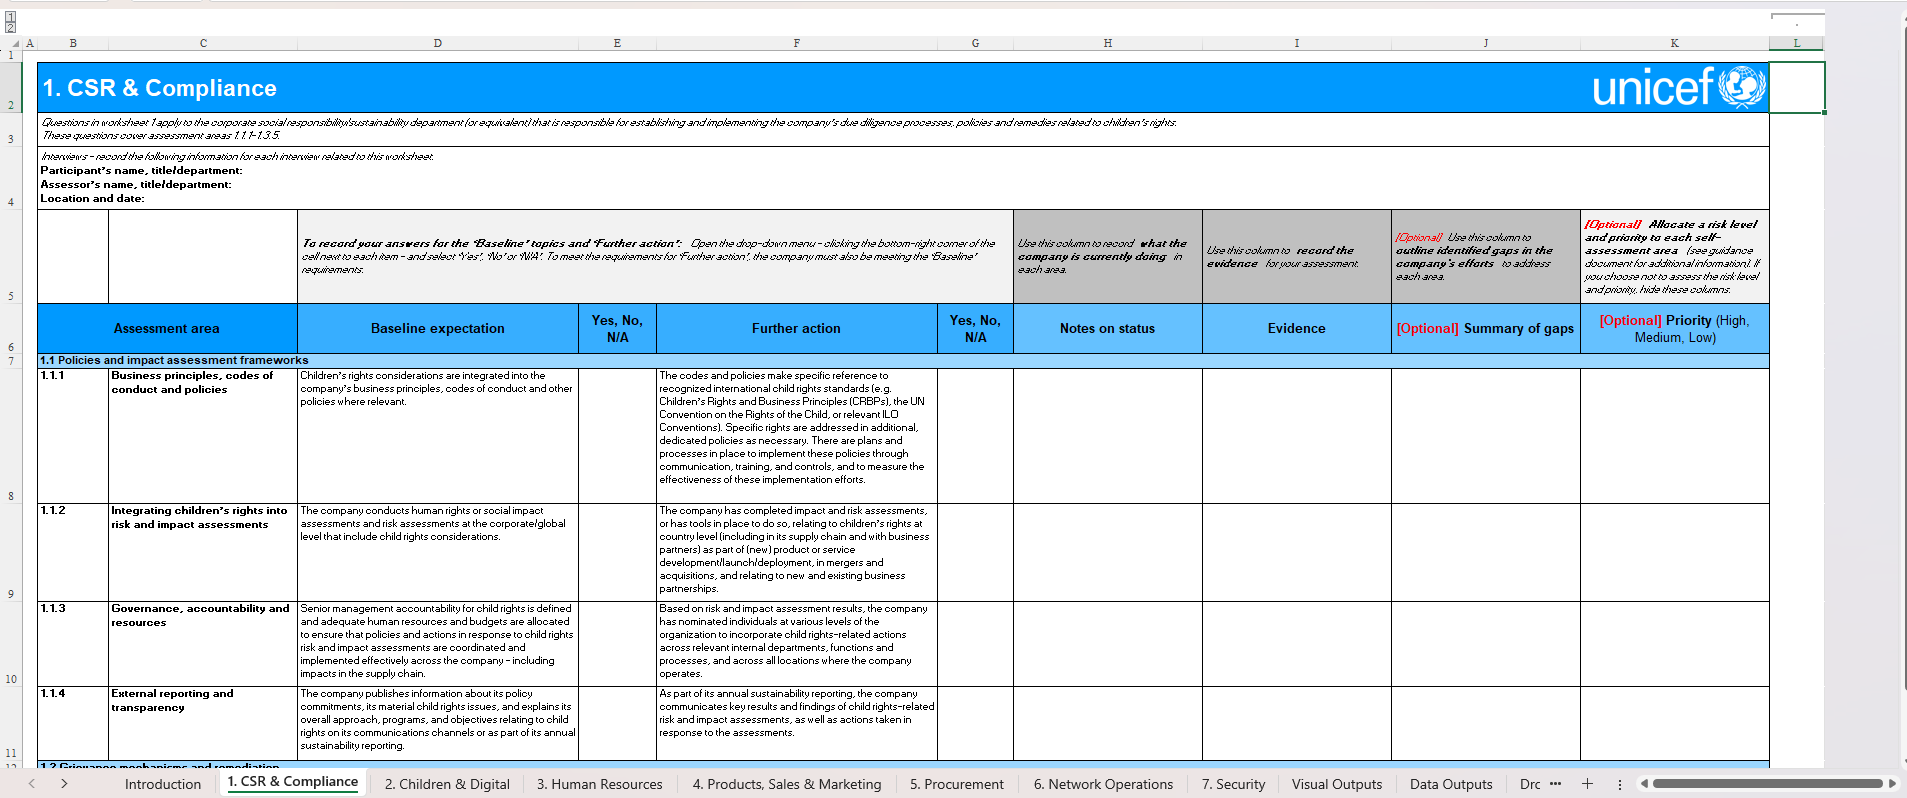
Task: Switch to 2. Children & Digital tab
Action: coord(447,784)
